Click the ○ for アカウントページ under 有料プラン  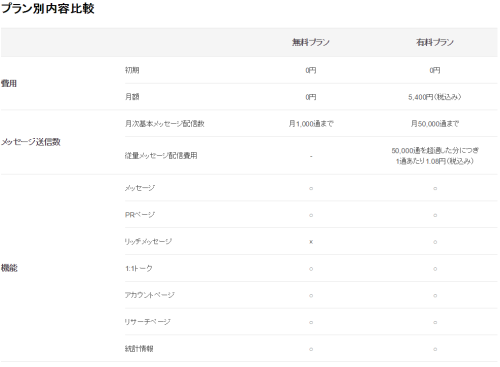click(x=435, y=296)
